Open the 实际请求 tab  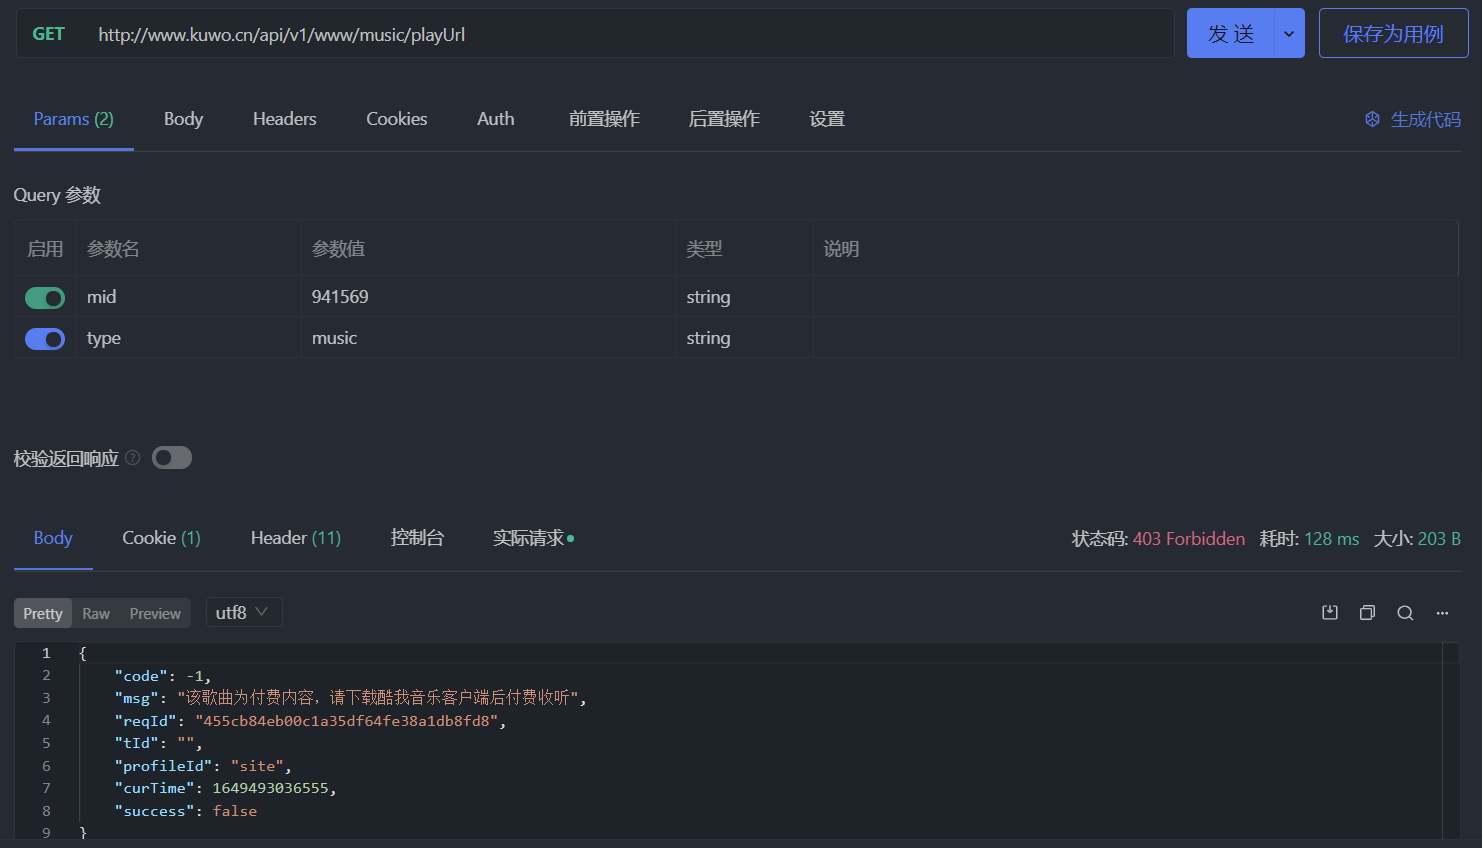pyautogui.click(x=533, y=538)
